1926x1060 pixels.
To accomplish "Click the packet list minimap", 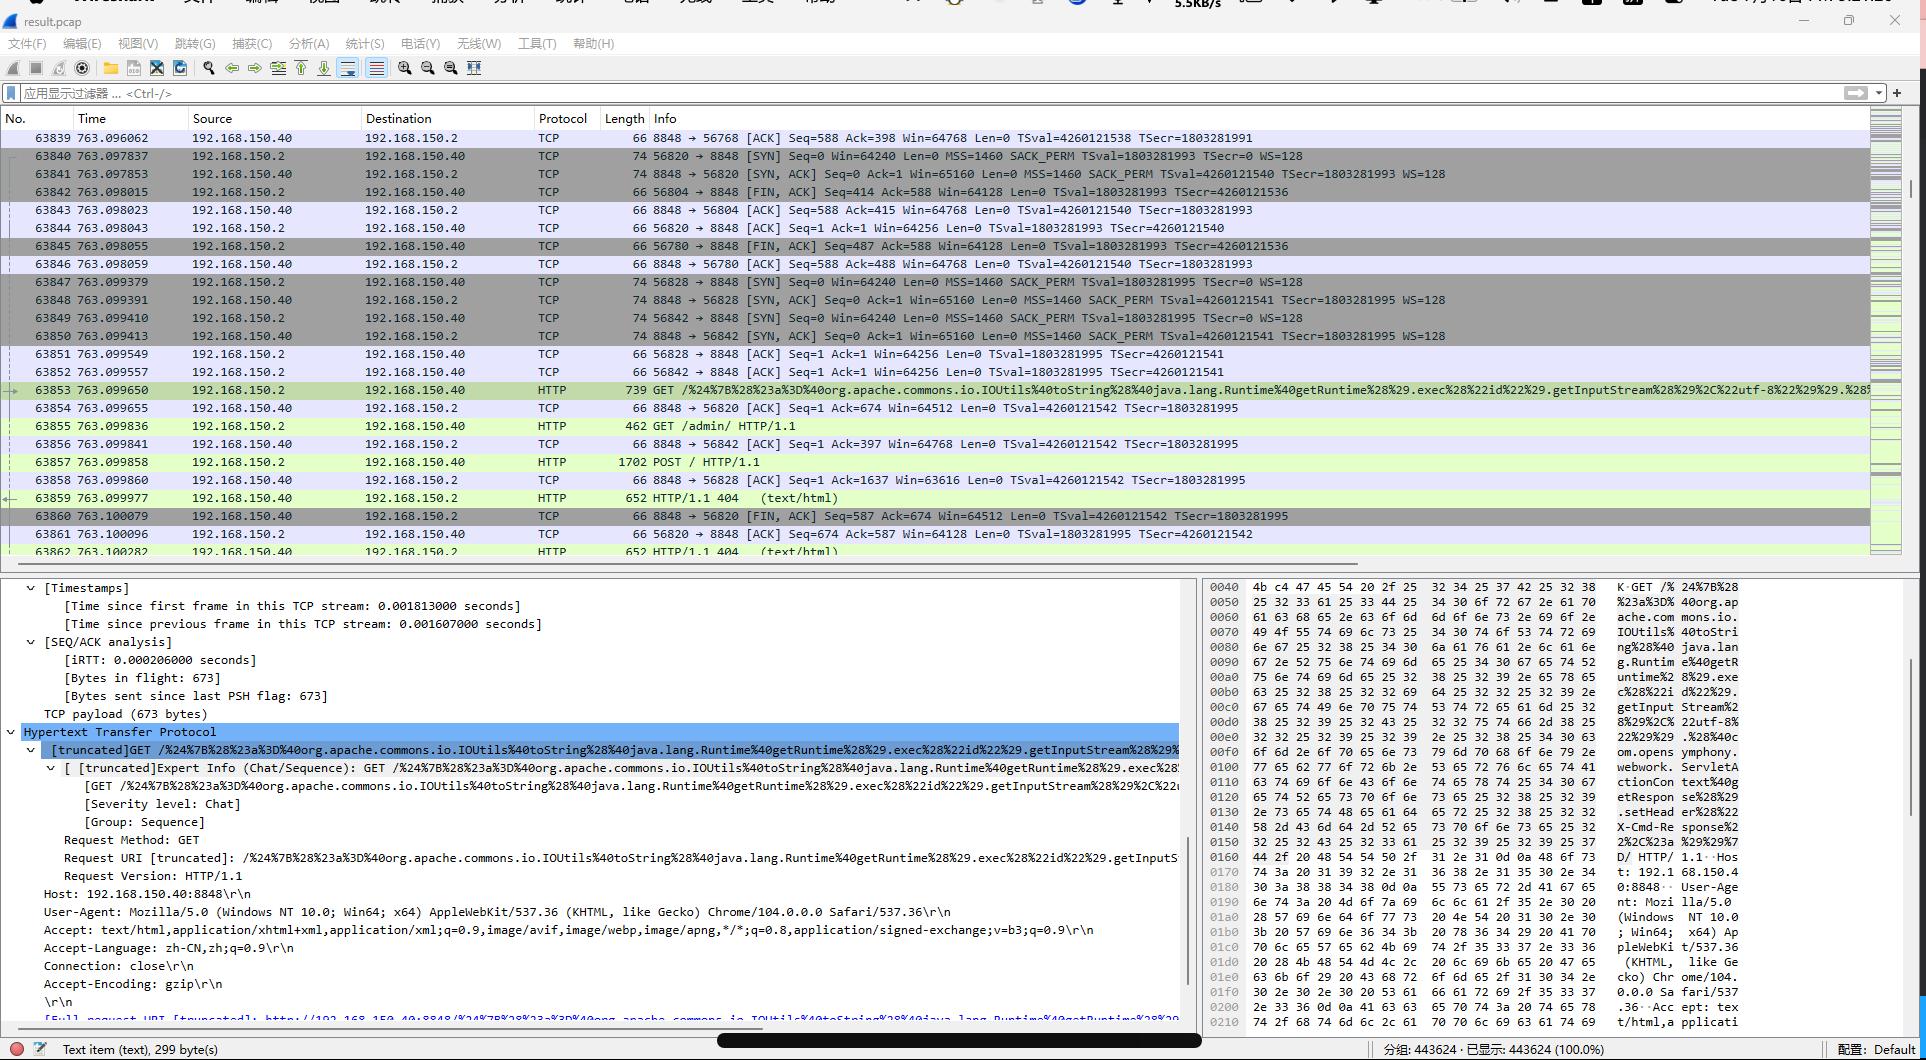I will [1885, 330].
